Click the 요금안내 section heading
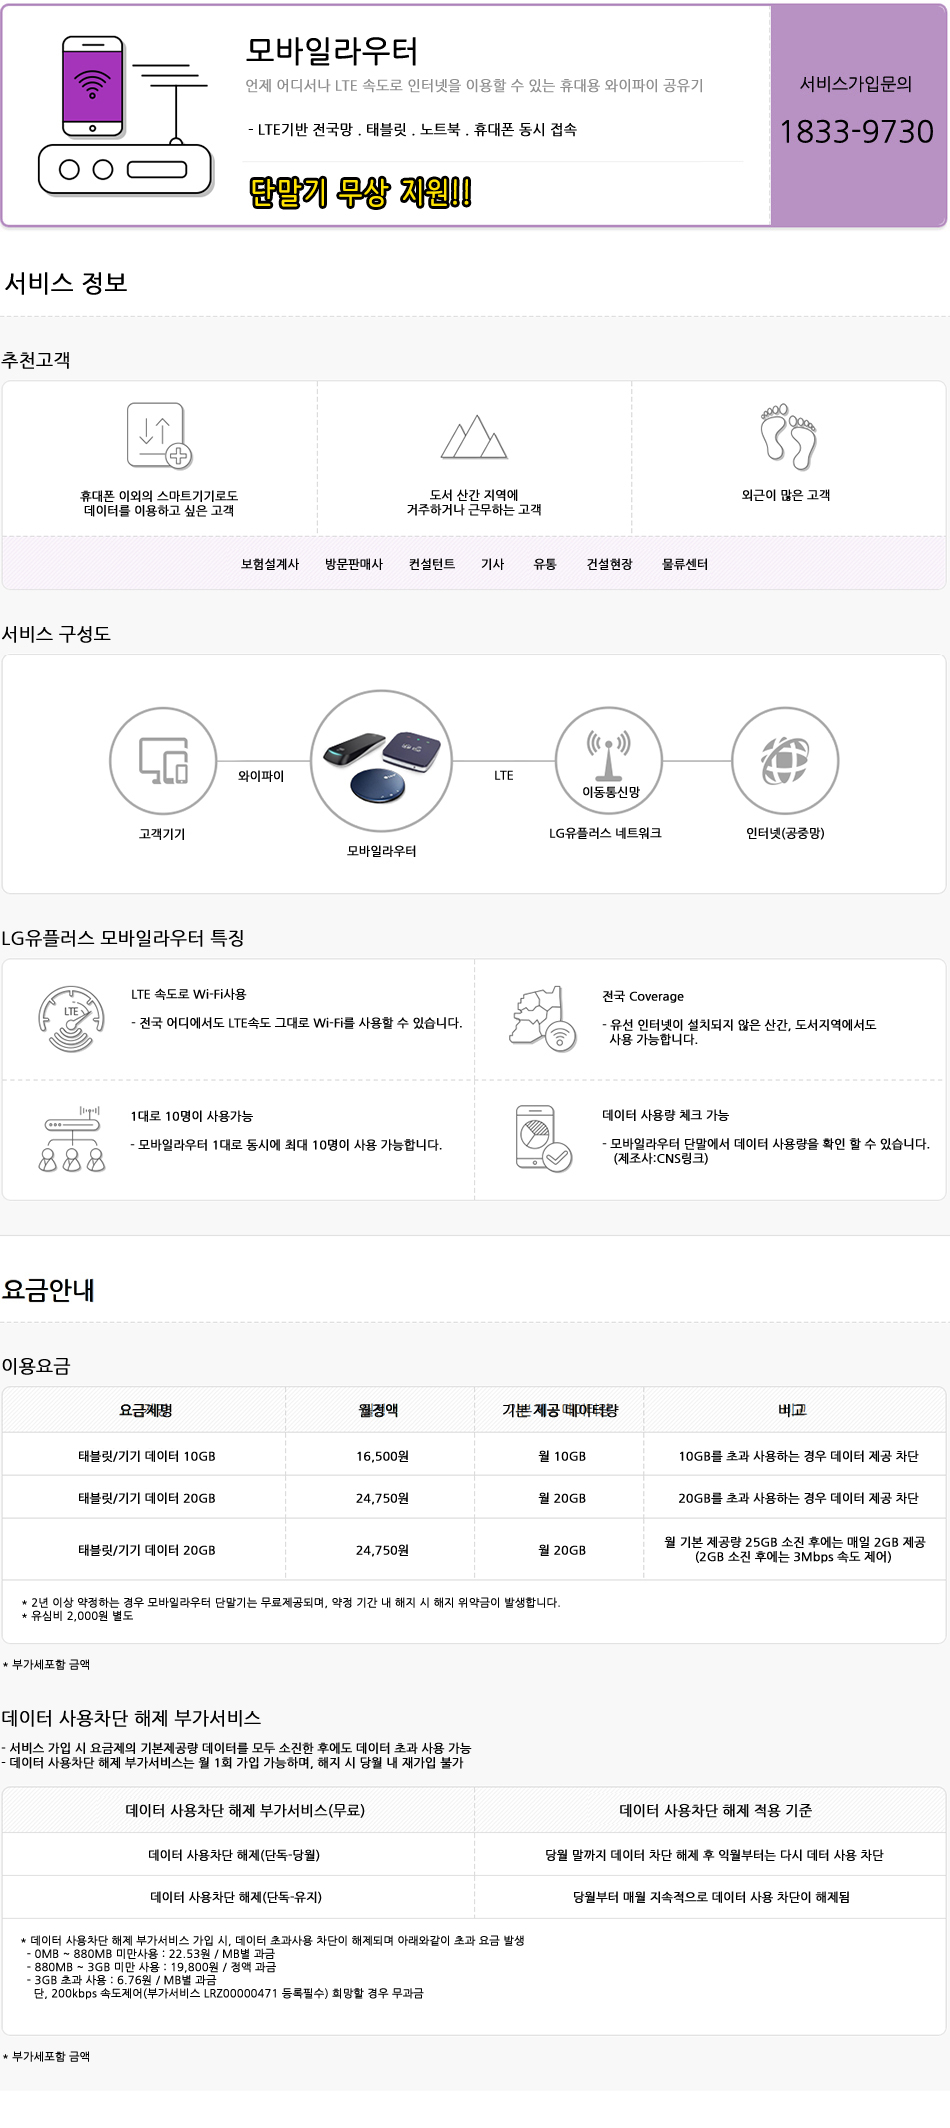The width and height of the screenshot is (950, 2128). [48, 1290]
